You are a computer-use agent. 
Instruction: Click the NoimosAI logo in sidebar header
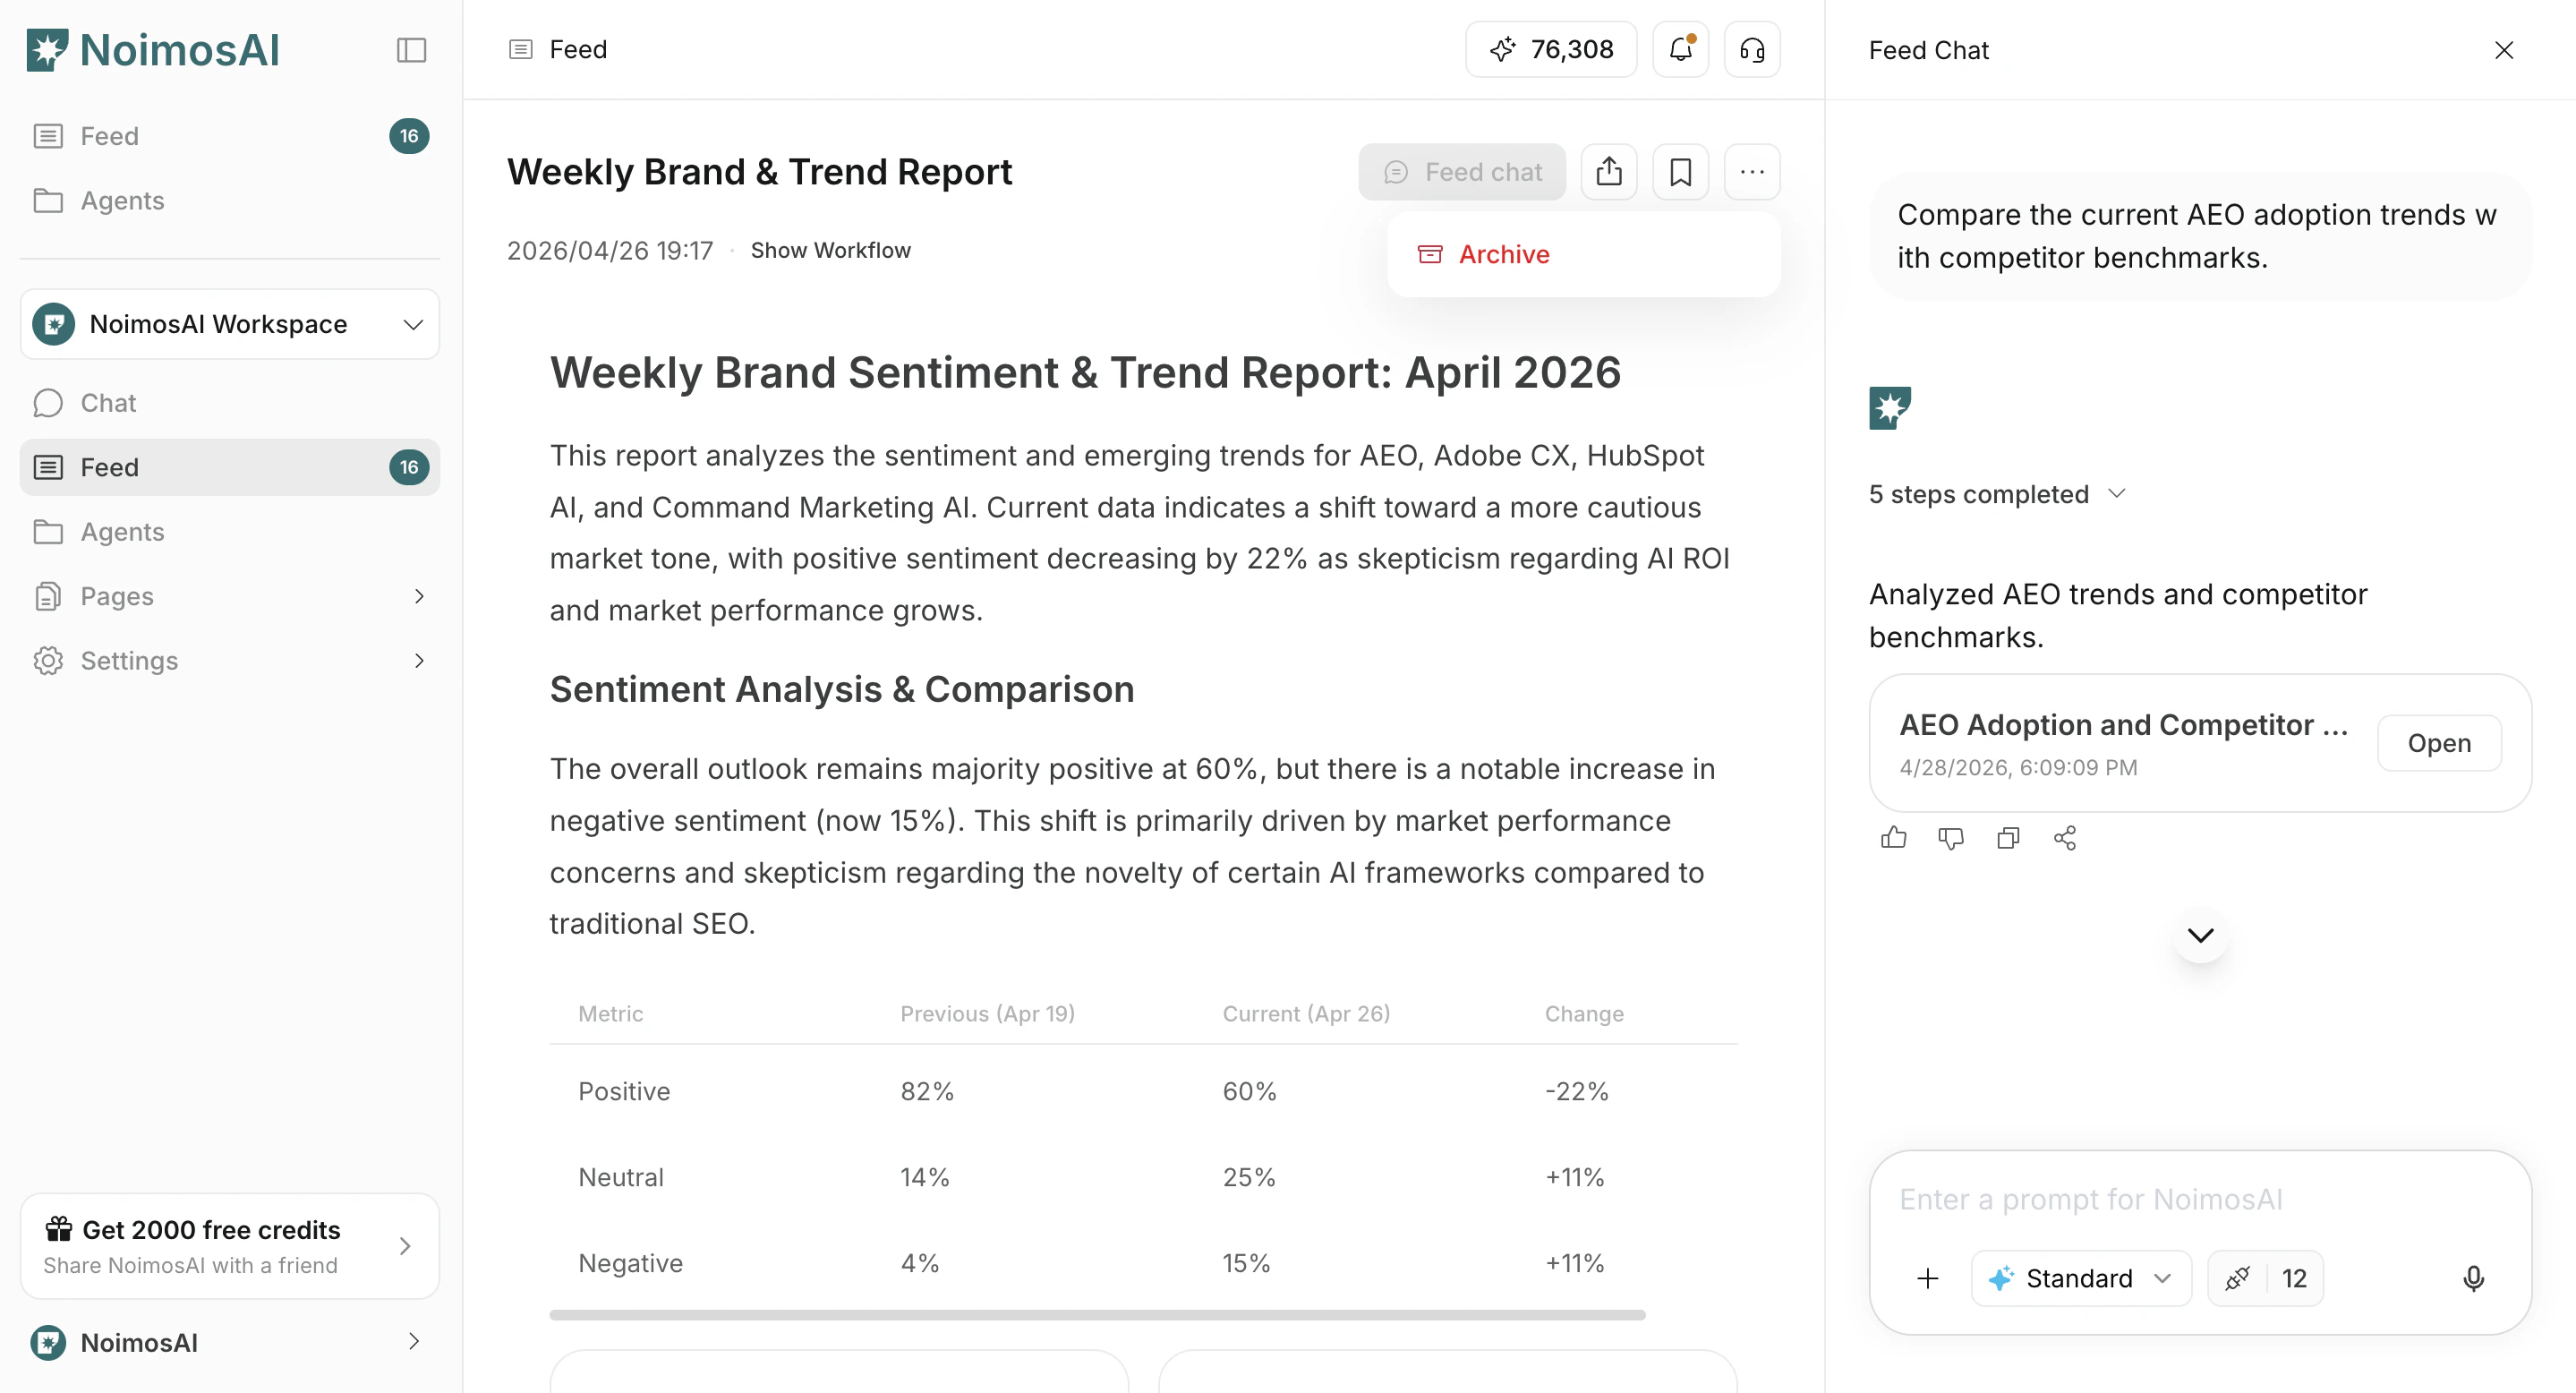(153, 50)
